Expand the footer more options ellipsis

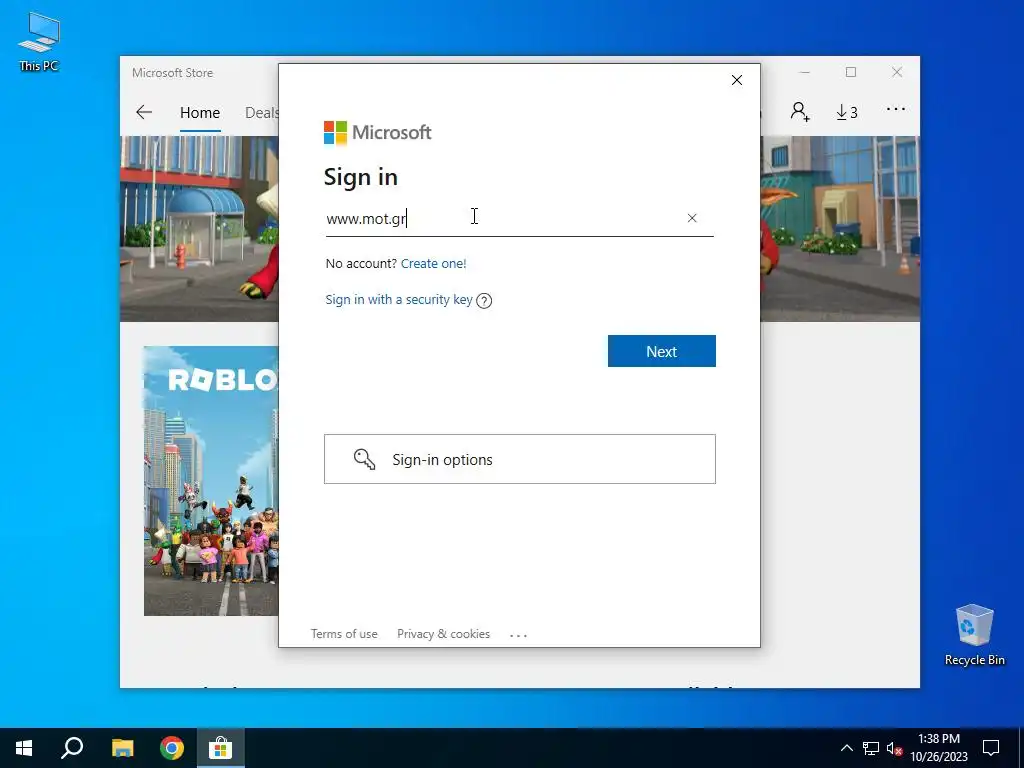pyautogui.click(x=519, y=635)
